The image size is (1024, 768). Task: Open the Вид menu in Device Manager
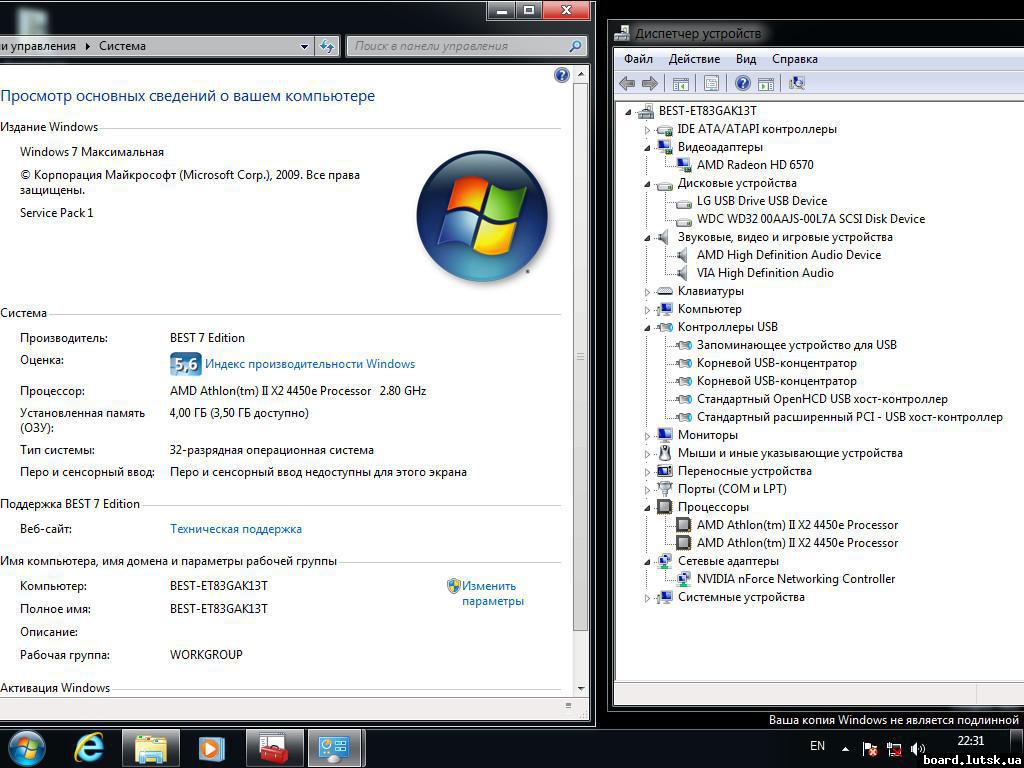[746, 59]
